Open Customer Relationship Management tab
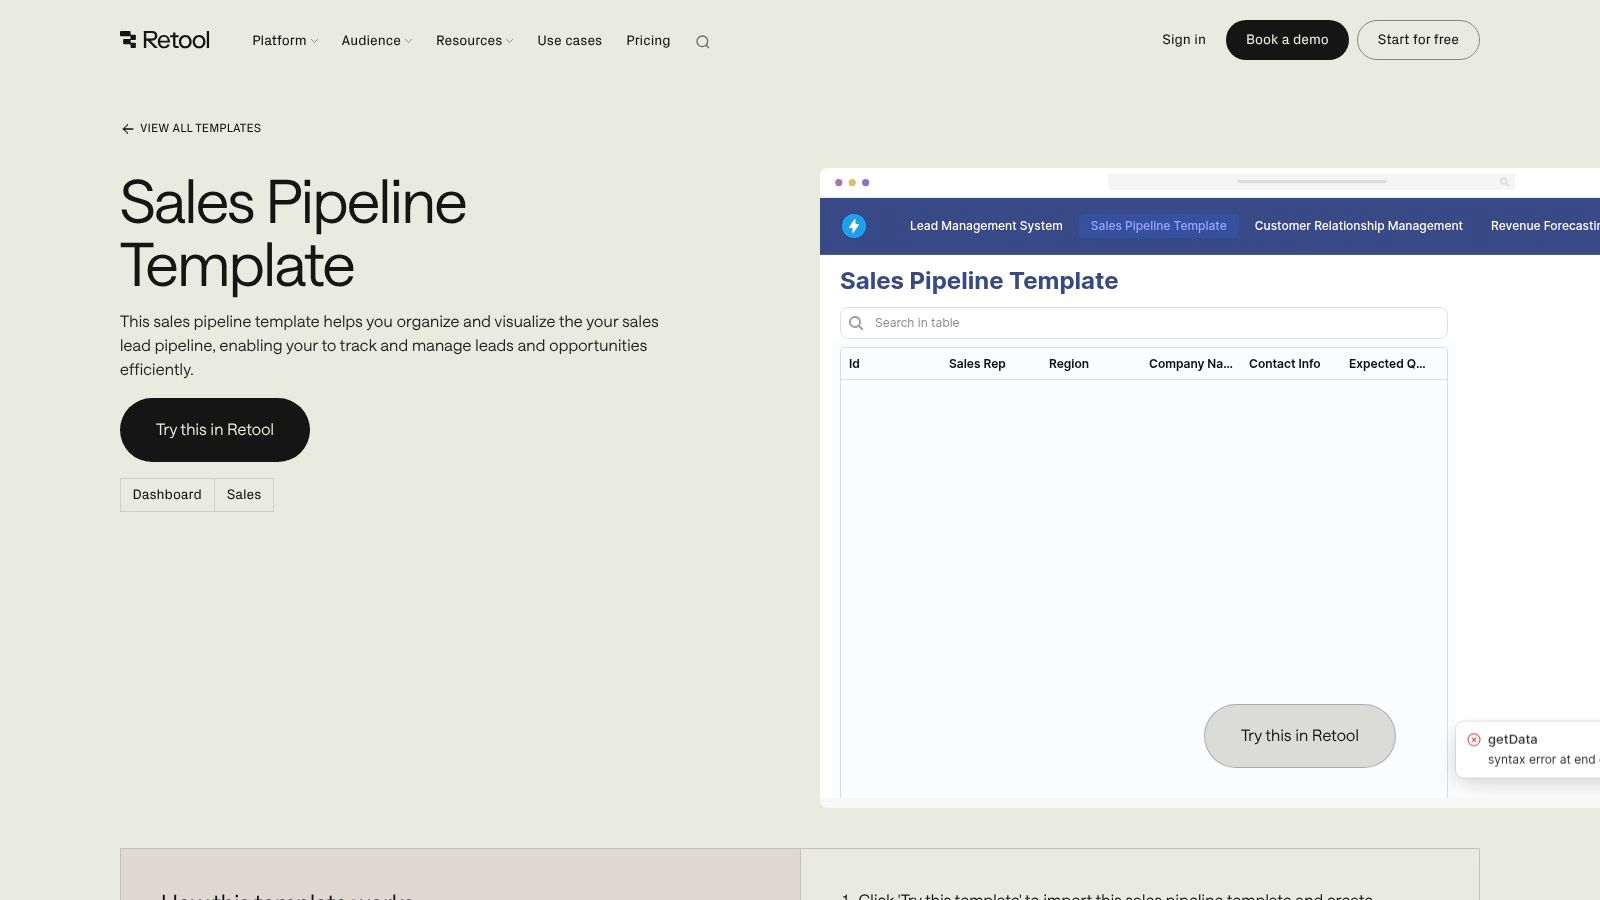1600x900 pixels. coord(1359,226)
